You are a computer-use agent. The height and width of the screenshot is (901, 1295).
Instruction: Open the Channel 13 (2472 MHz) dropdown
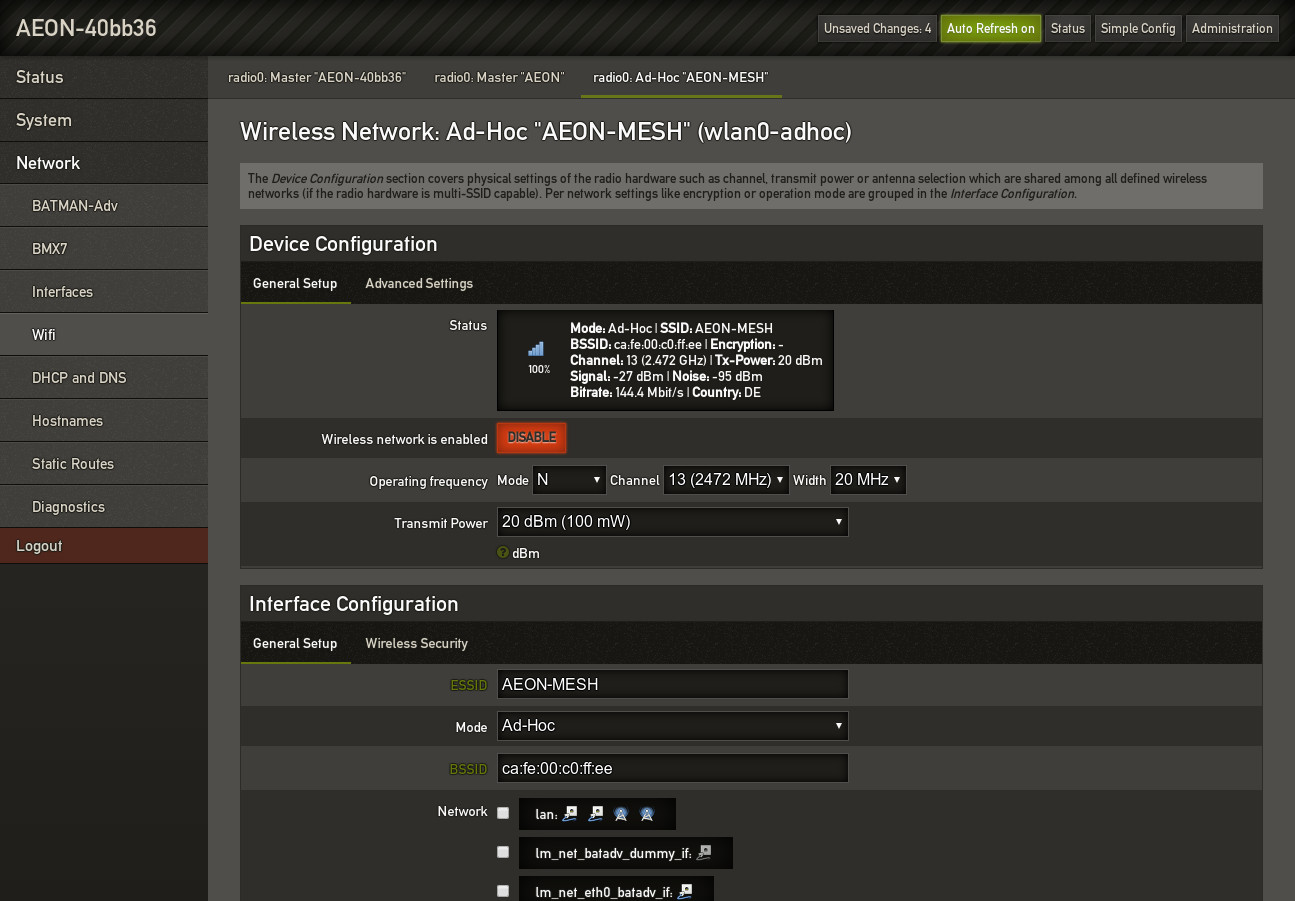click(x=726, y=480)
